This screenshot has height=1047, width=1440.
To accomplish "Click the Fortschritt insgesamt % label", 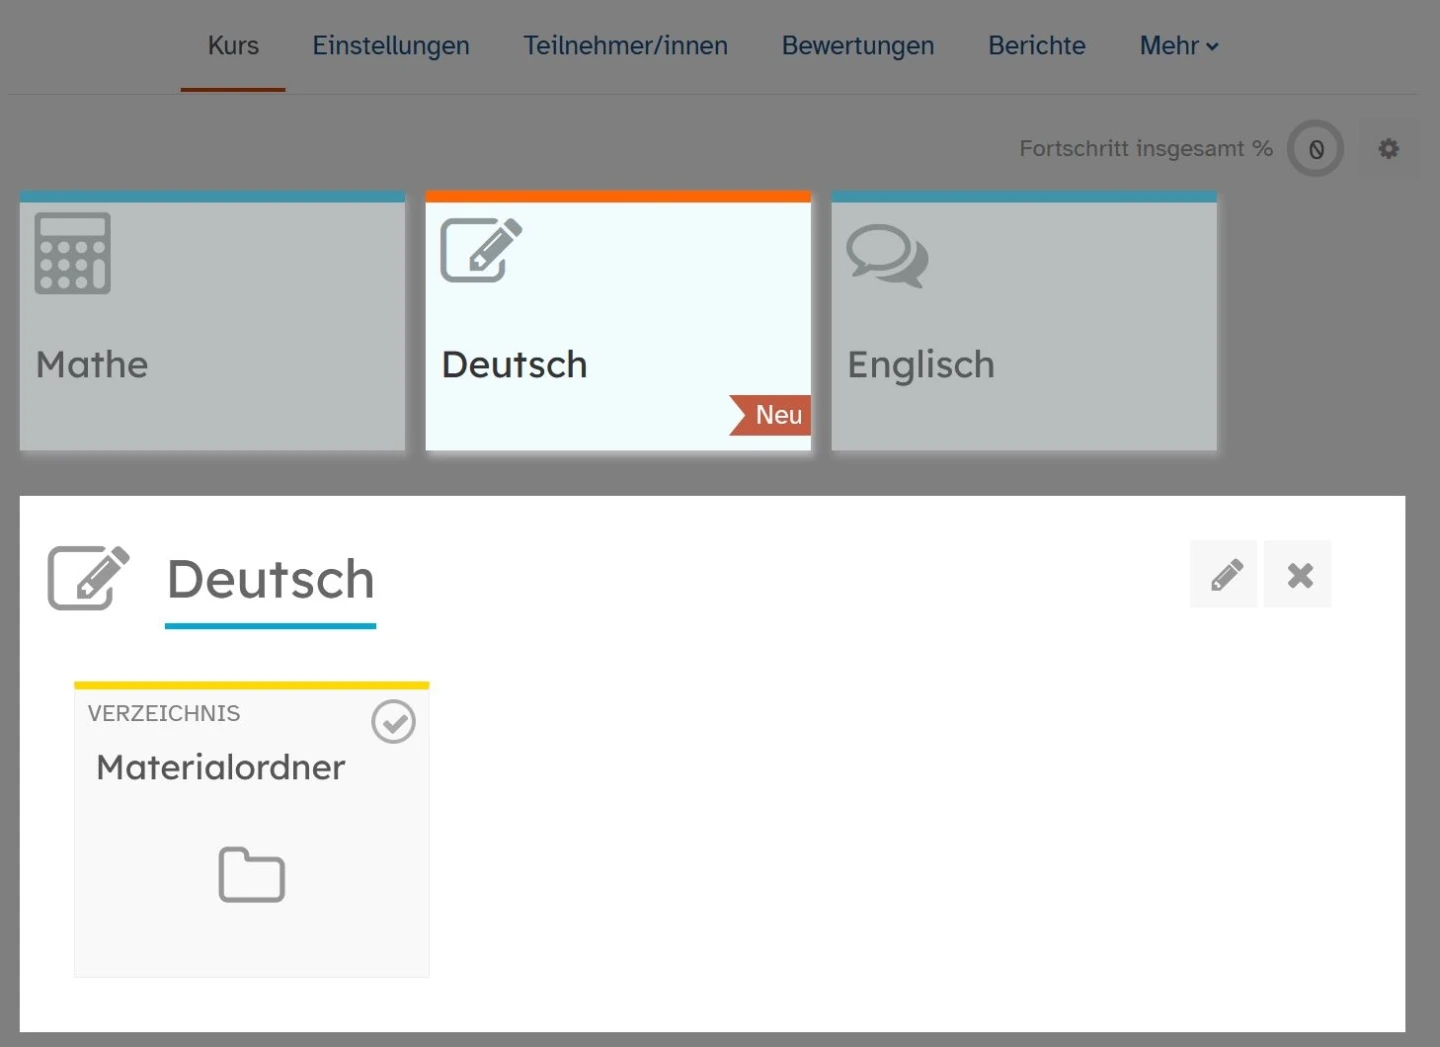I will (x=1146, y=149).
